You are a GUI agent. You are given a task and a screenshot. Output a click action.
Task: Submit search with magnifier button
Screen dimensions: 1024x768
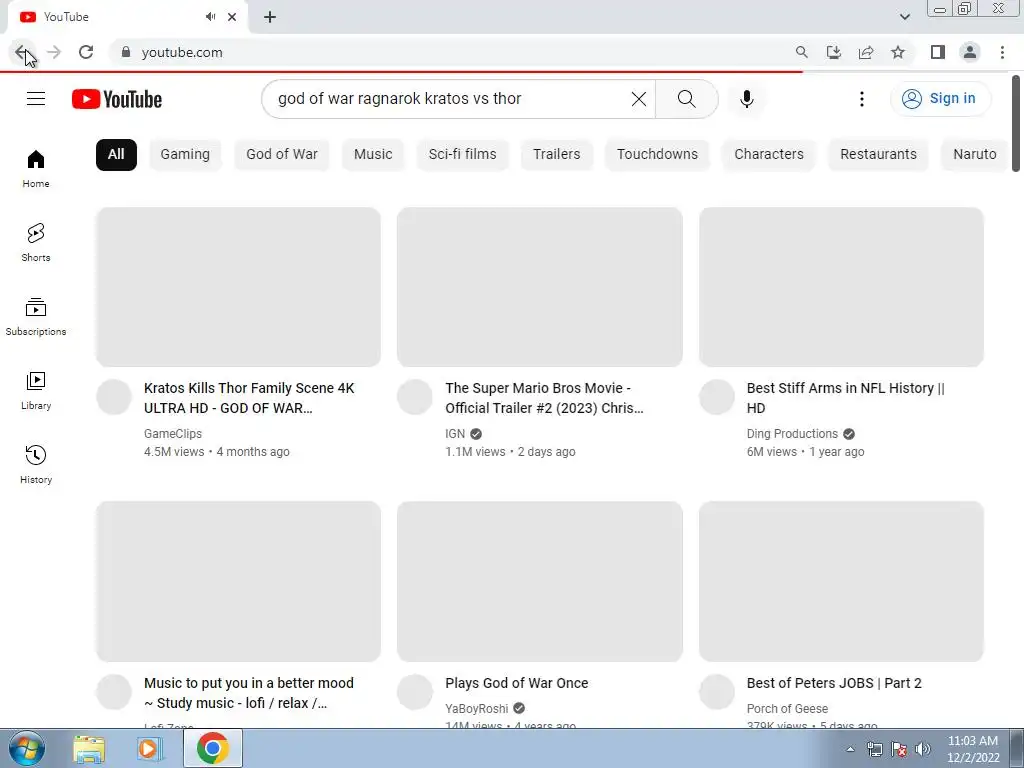(686, 99)
